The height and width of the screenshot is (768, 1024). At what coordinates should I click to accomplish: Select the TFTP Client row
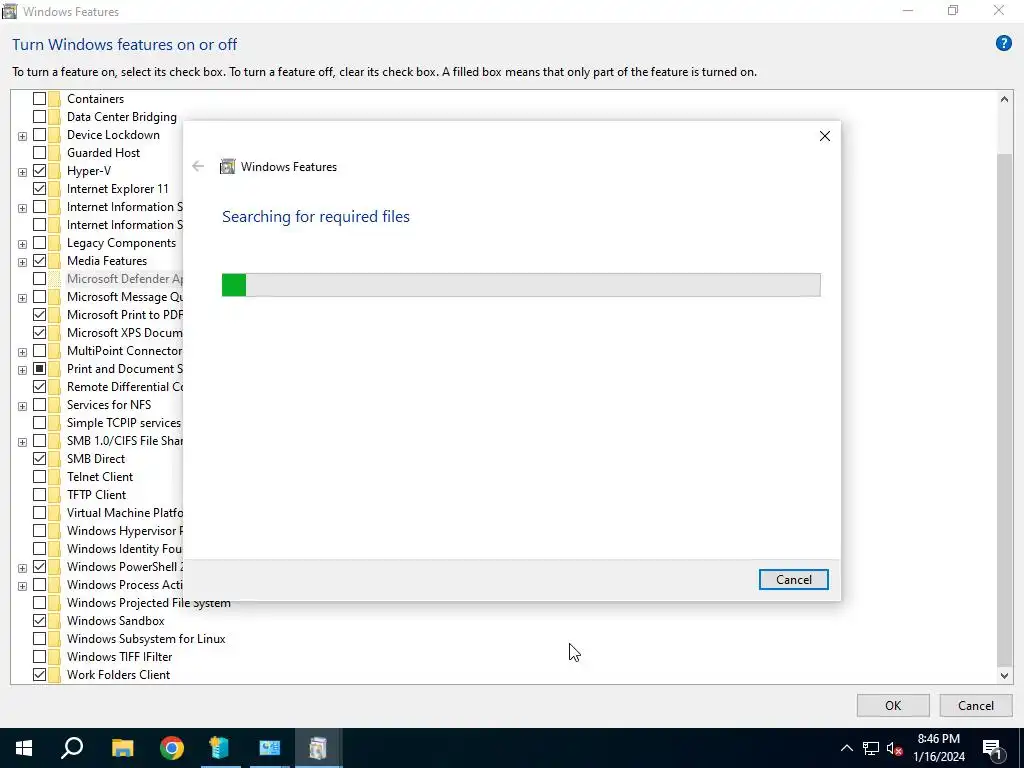(x=96, y=494)
